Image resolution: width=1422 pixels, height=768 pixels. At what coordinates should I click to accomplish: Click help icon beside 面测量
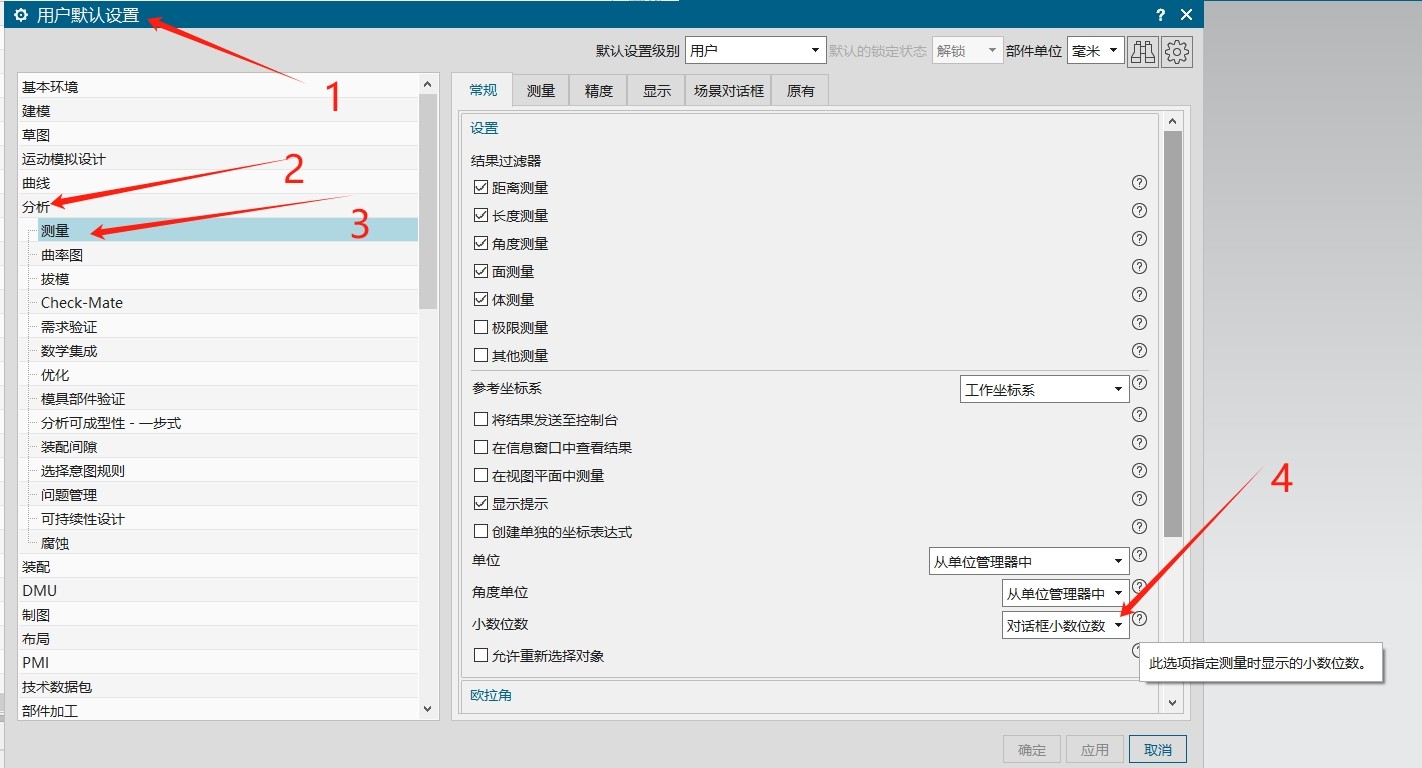tap(1139, 267)
